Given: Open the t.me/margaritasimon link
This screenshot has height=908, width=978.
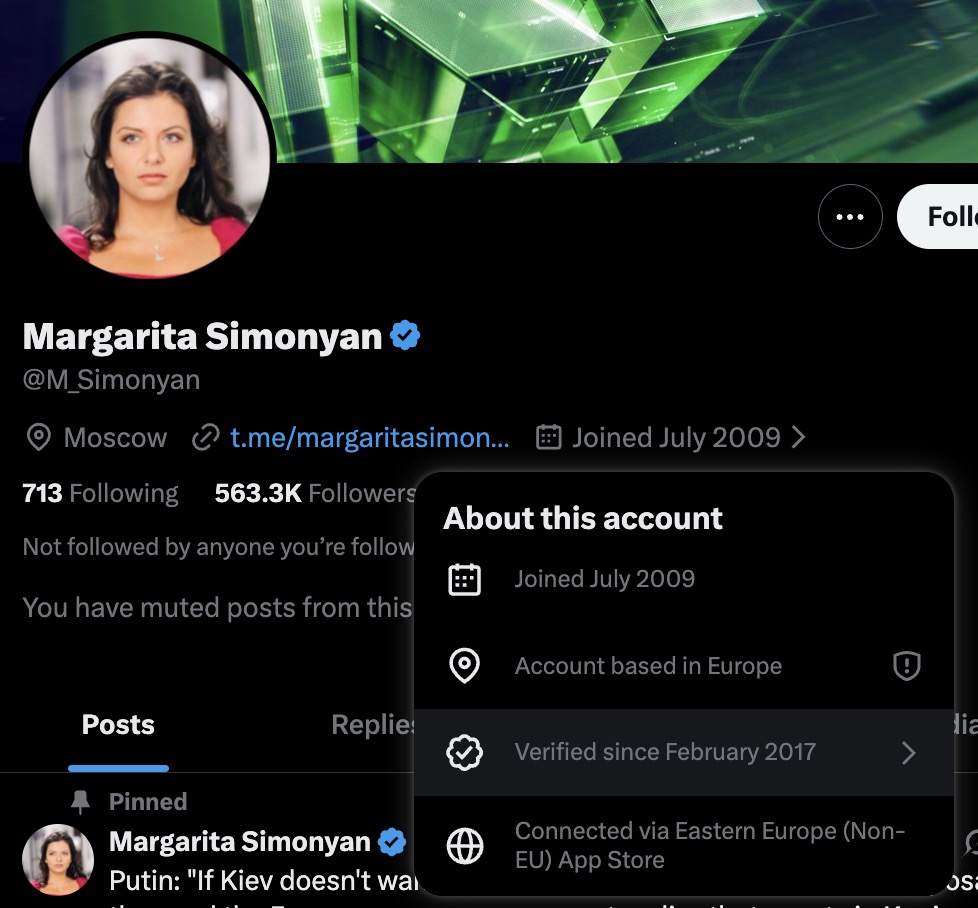Looking at the screenshot, I should (x=369, y=437).
